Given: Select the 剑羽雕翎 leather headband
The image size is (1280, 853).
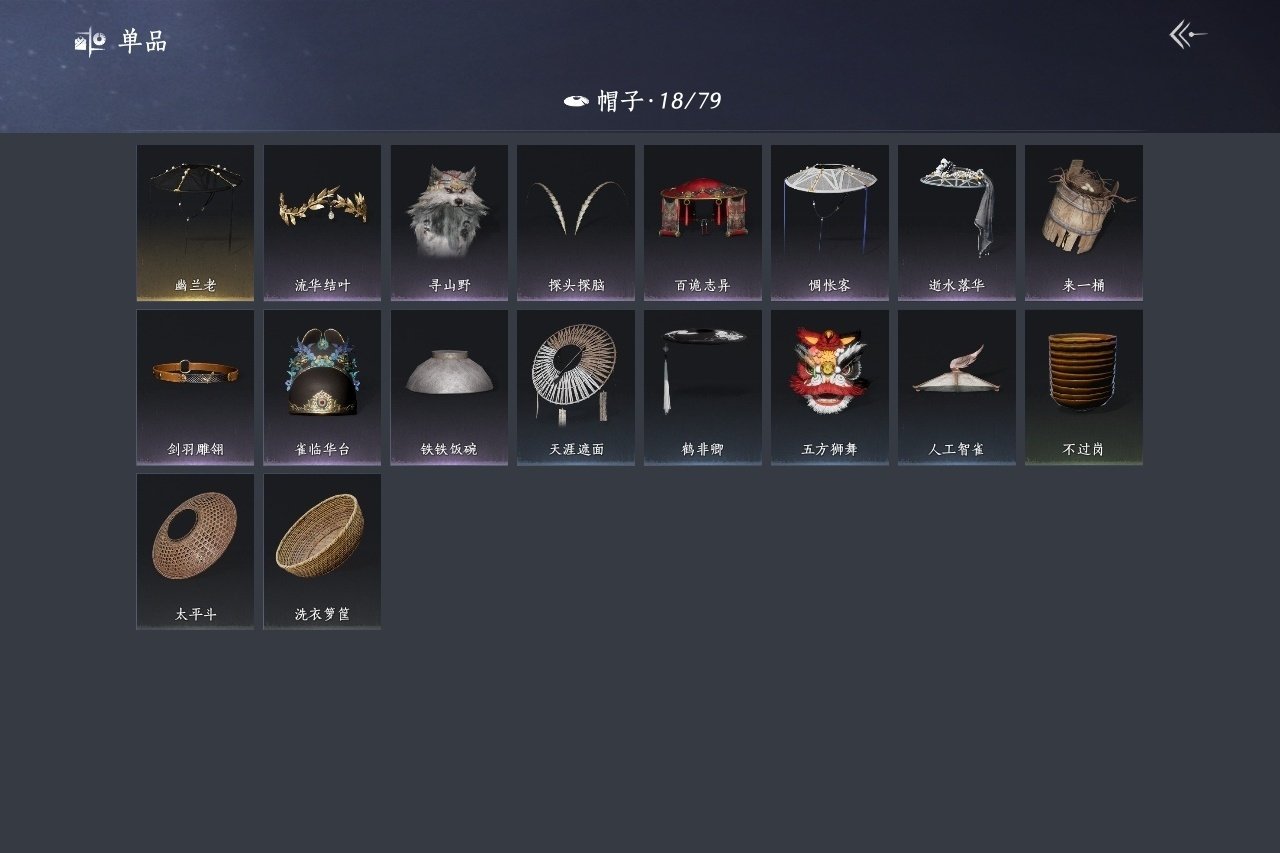Looking at the screenshot, I should click(x=195, y=387).
